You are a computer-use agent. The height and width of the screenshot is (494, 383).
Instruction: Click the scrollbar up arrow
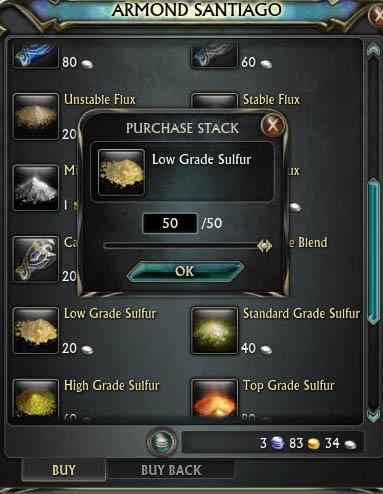pos(373,51)
